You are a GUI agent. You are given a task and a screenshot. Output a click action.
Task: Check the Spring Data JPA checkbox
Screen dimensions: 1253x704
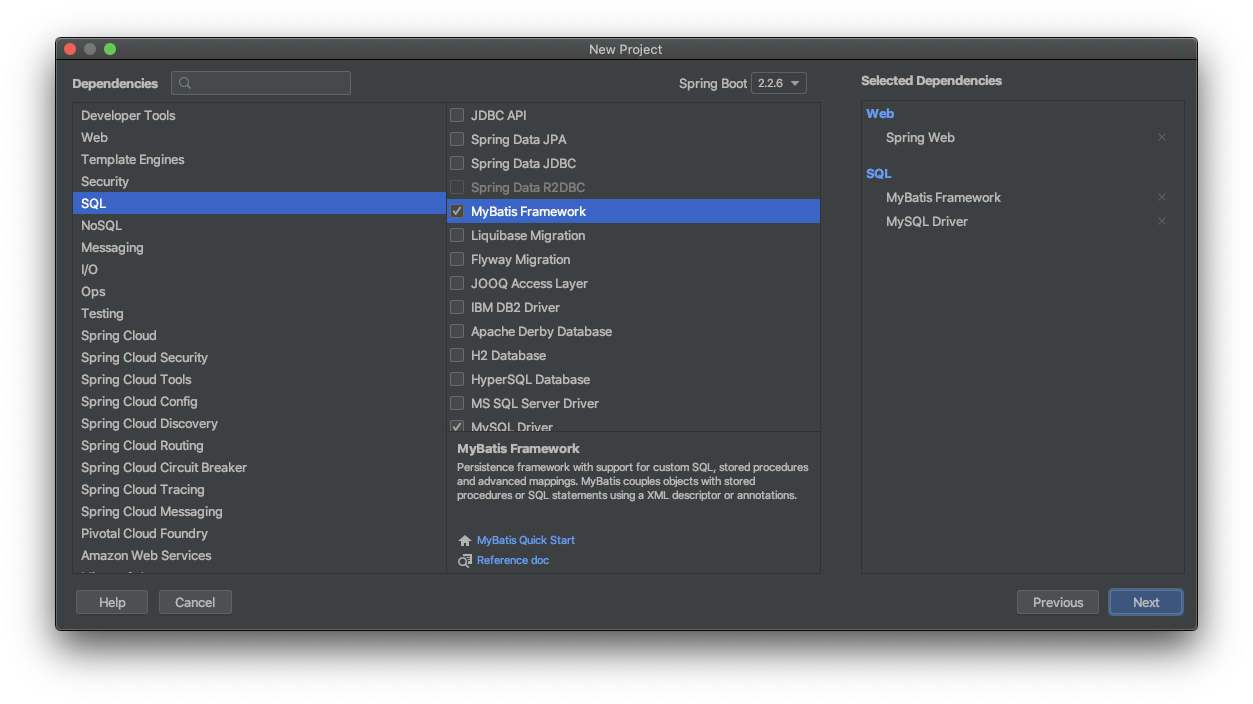(x=457, y=139)
